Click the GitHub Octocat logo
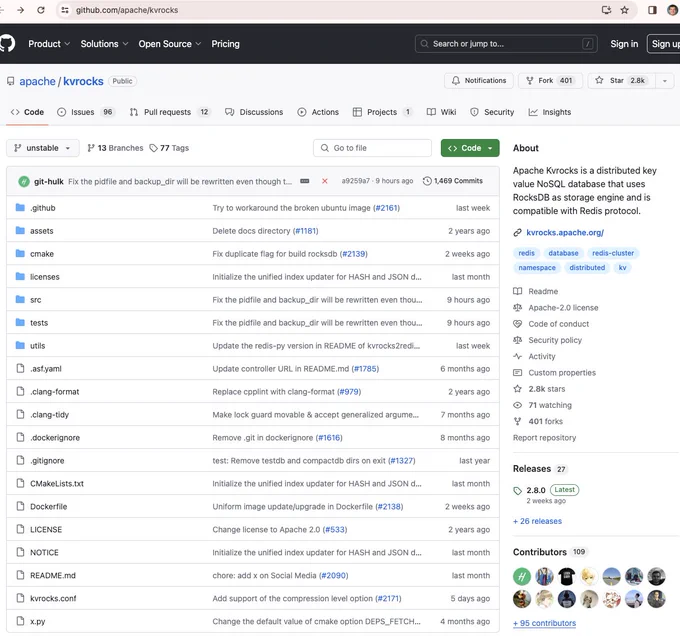Image resolution: width=680 pixels, height=636 pixels. (7, 44)
